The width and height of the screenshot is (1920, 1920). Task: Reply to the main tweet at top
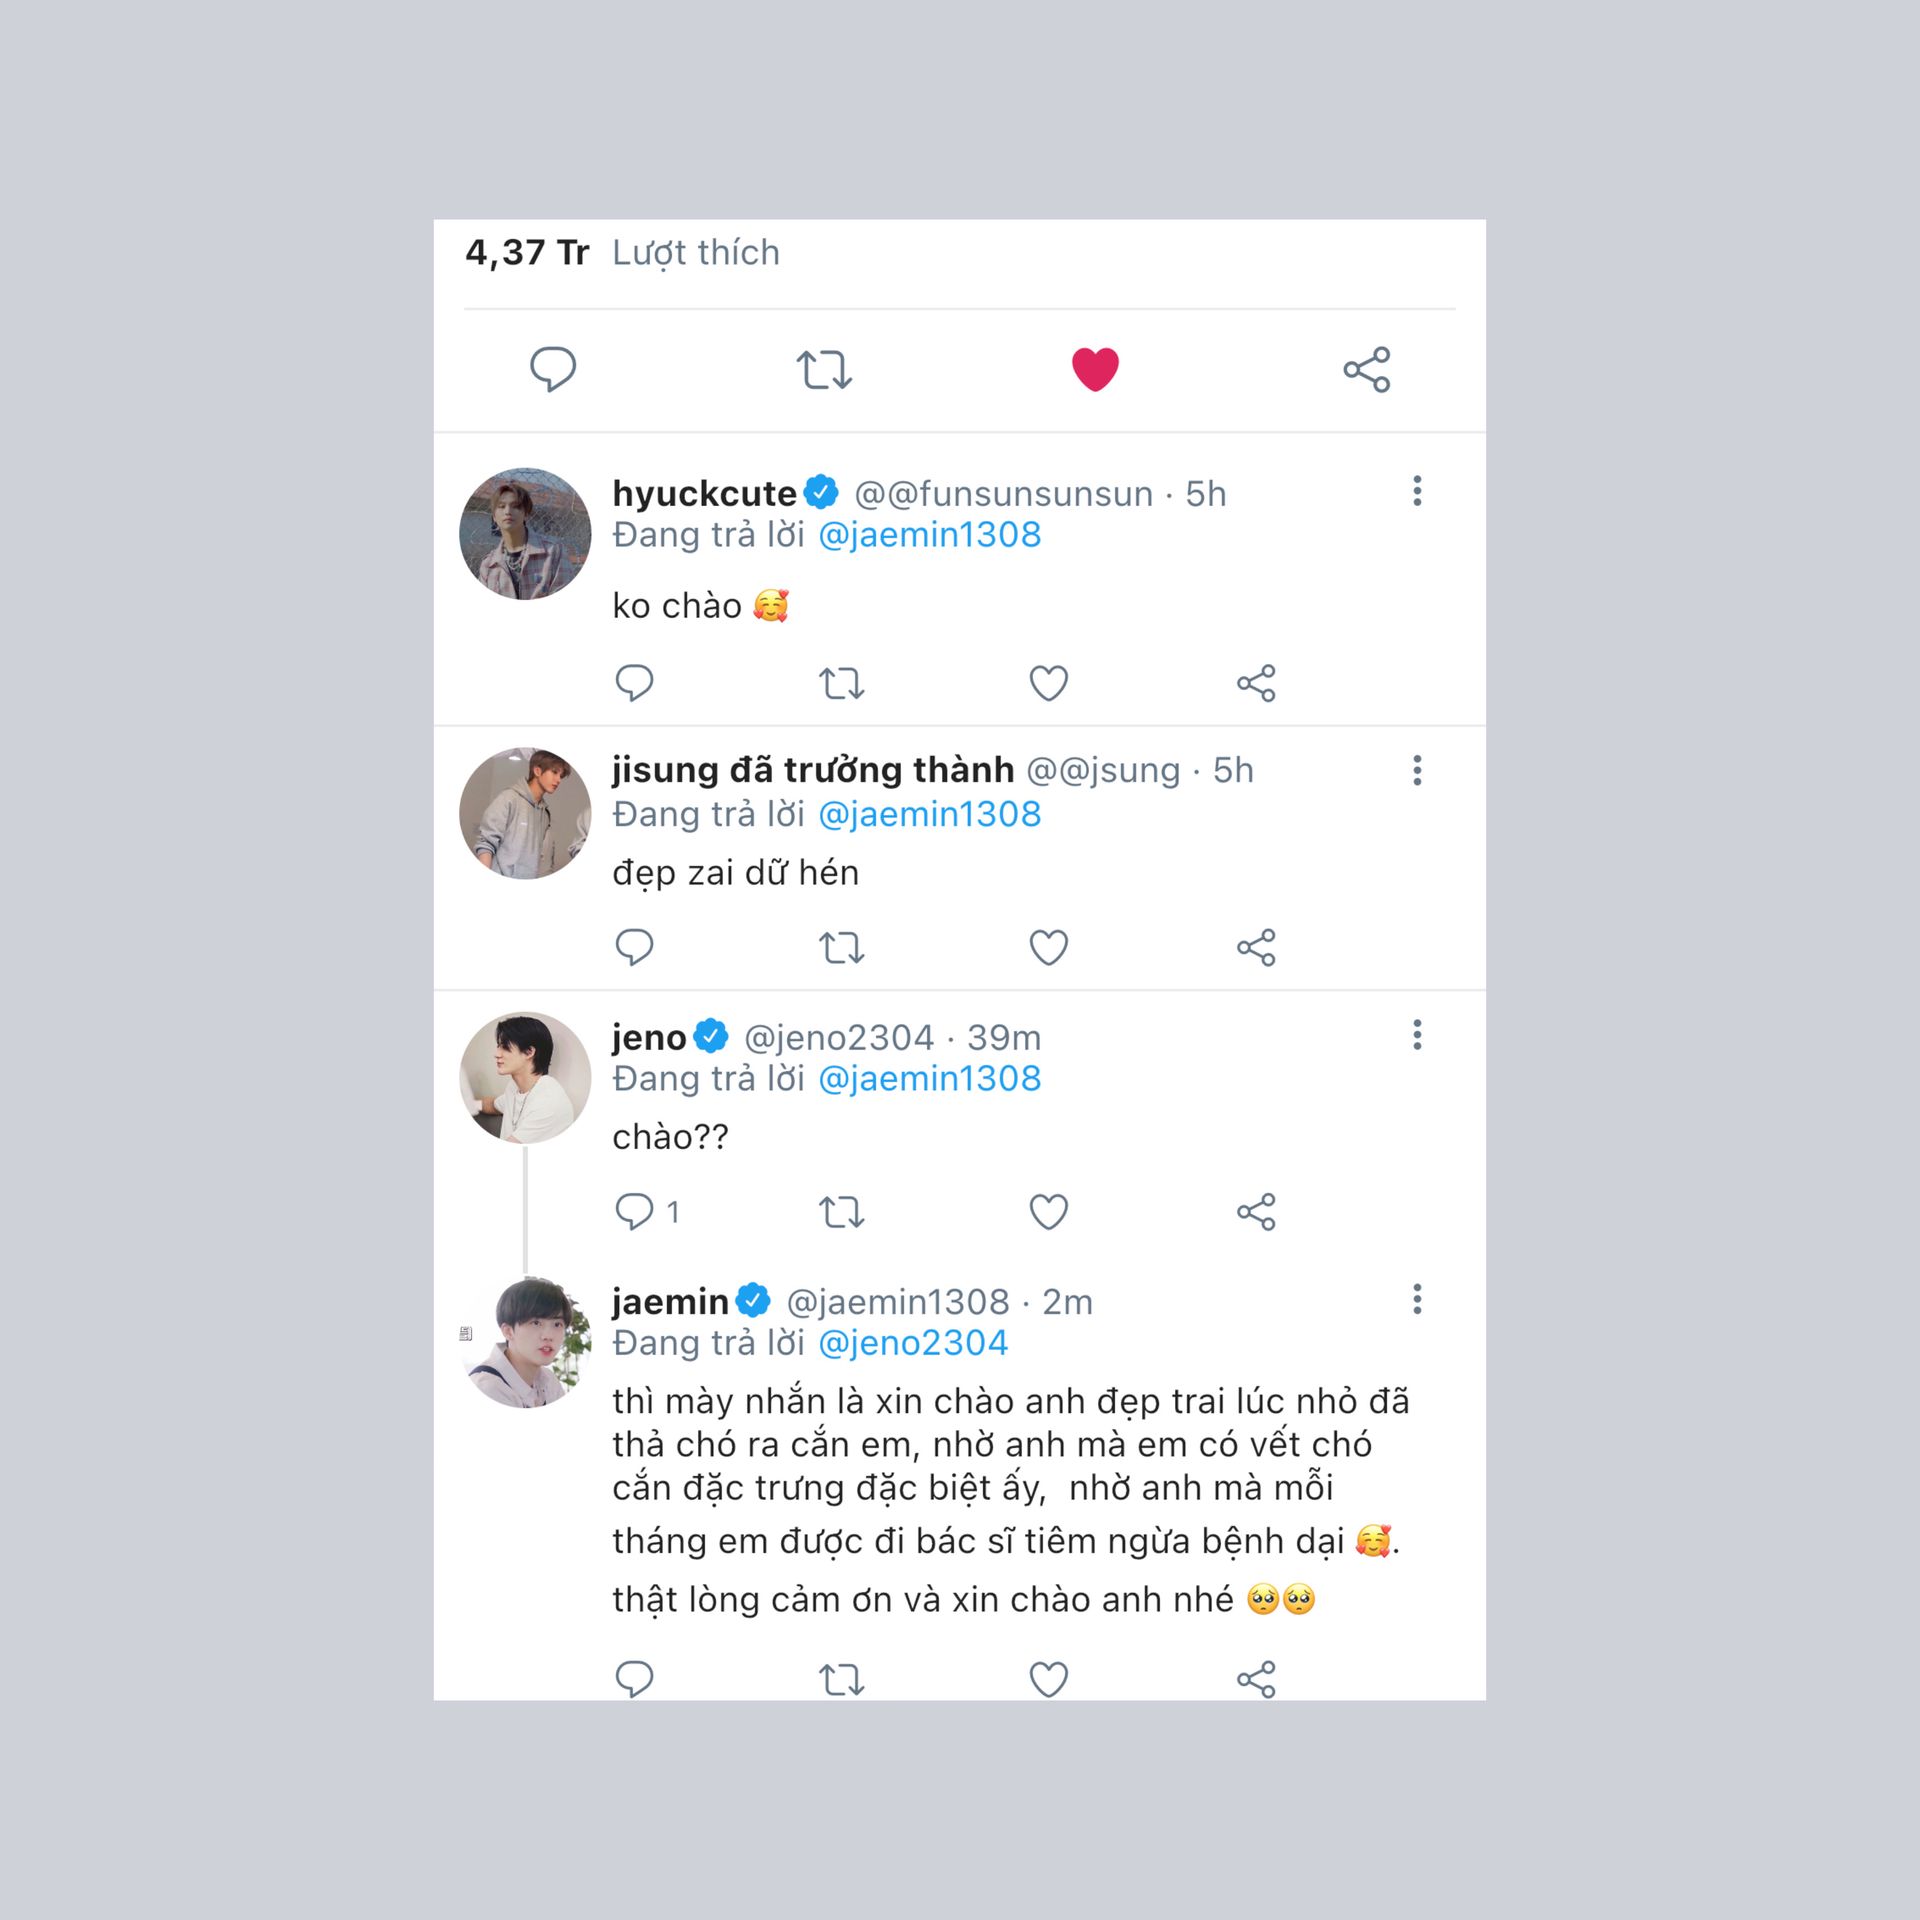(552, 369)
